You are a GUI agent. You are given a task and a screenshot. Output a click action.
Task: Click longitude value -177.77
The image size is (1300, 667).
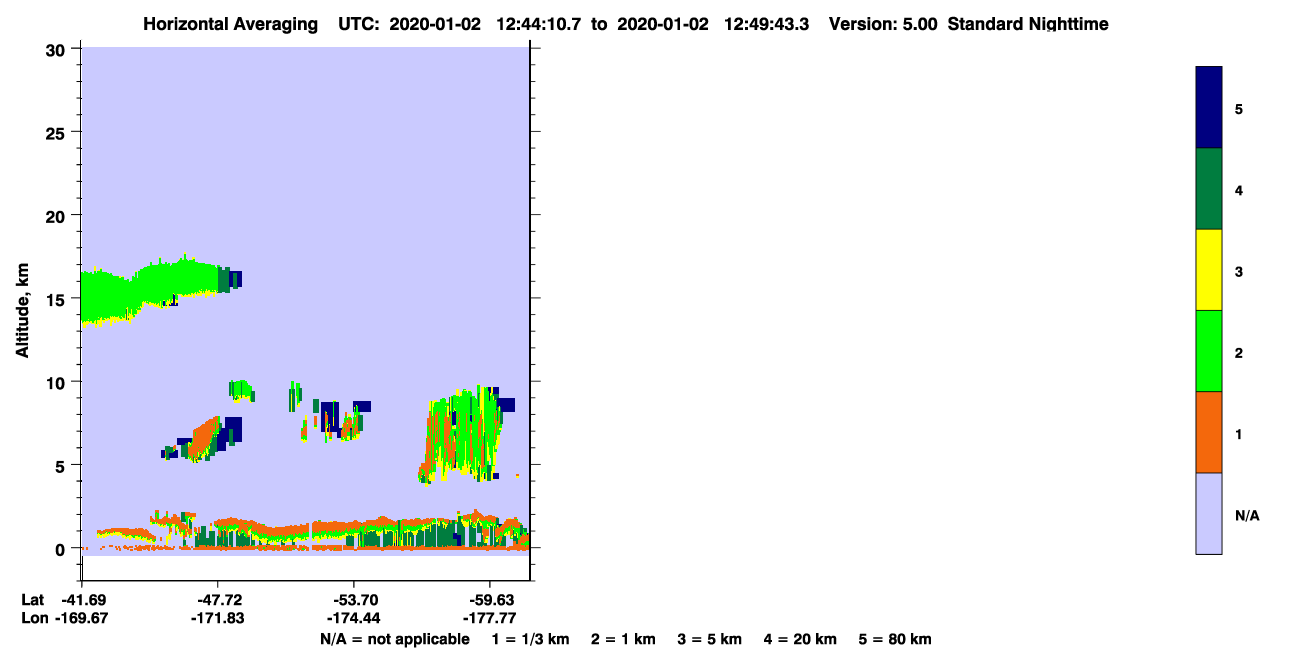pos(489,618)
